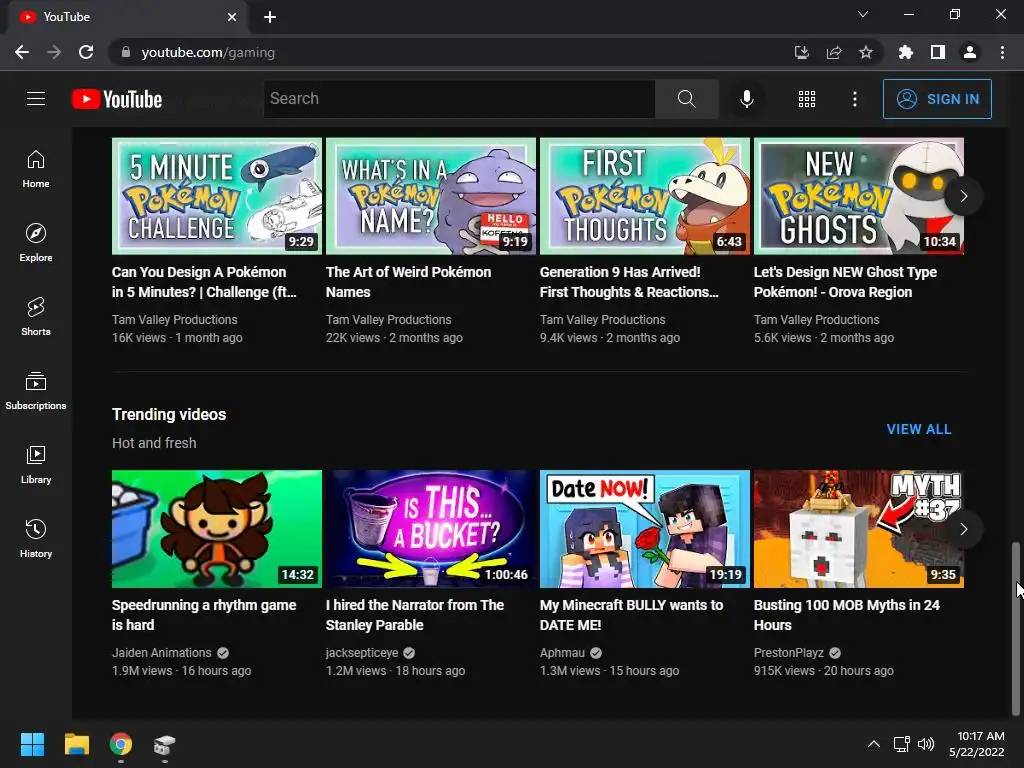Open a new browser tab

pyautogui.click(x=270, y=17)
